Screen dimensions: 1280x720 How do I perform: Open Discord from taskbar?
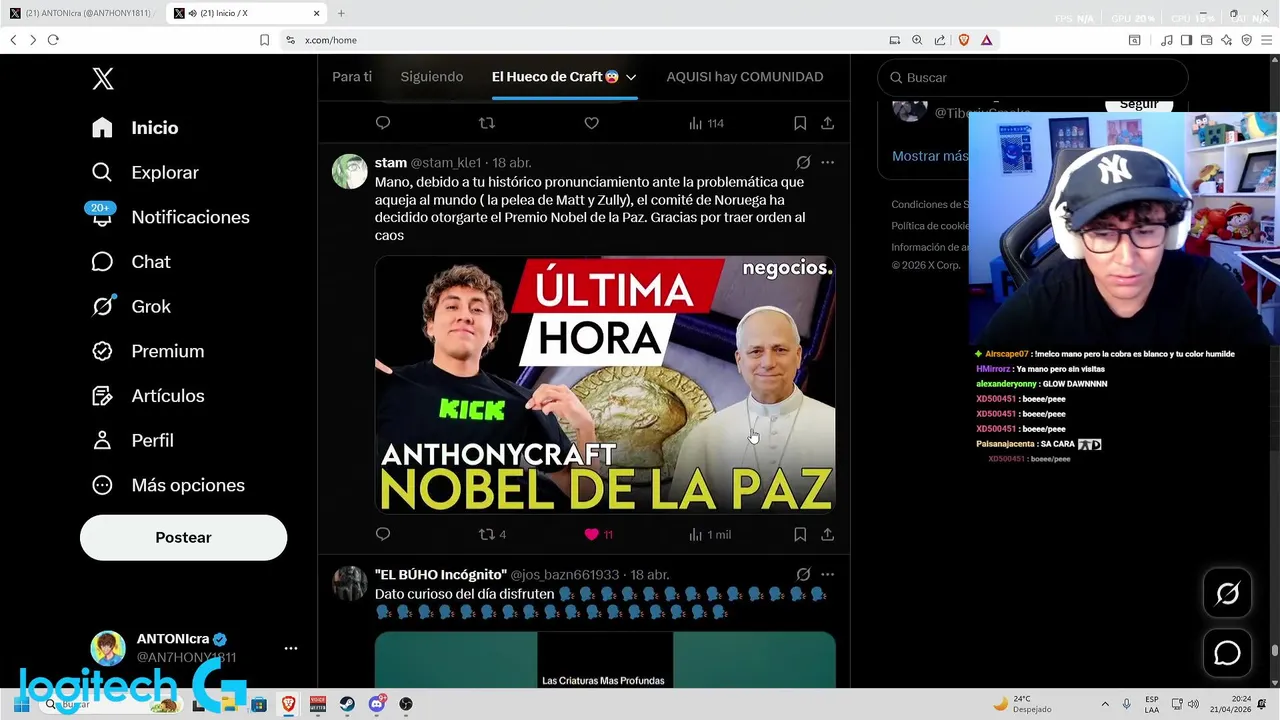(x=376, y=704)
